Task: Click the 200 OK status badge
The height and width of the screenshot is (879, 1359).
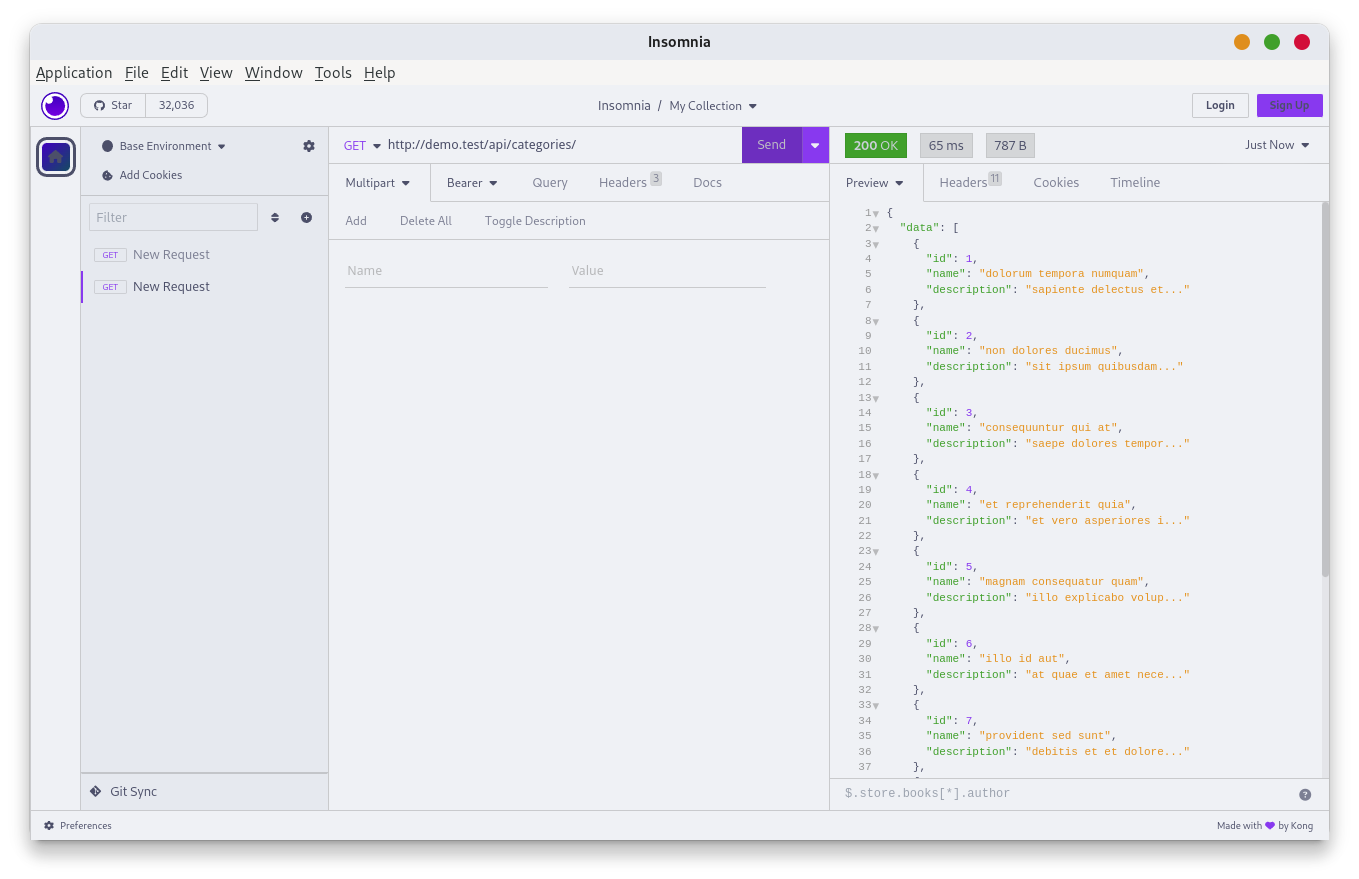Action: coord(876,146)
